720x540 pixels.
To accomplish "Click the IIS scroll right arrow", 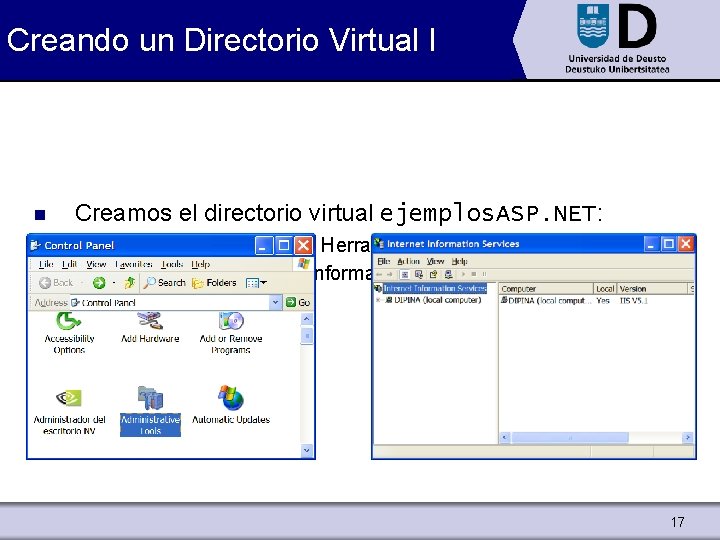I will tap(687, 438).
